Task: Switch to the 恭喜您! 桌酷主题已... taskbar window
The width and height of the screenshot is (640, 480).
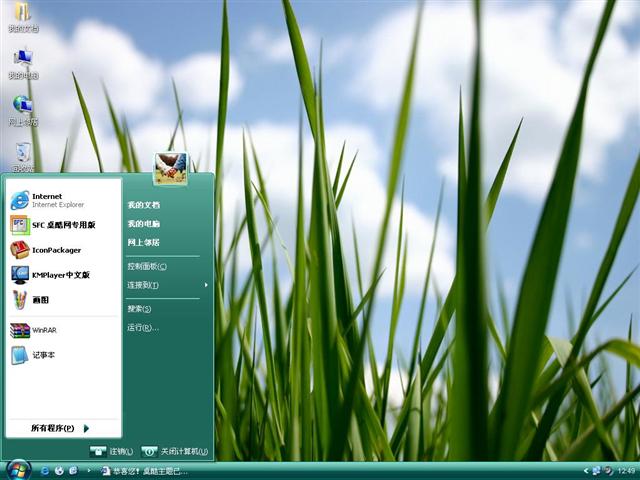Action: point(144,471)
